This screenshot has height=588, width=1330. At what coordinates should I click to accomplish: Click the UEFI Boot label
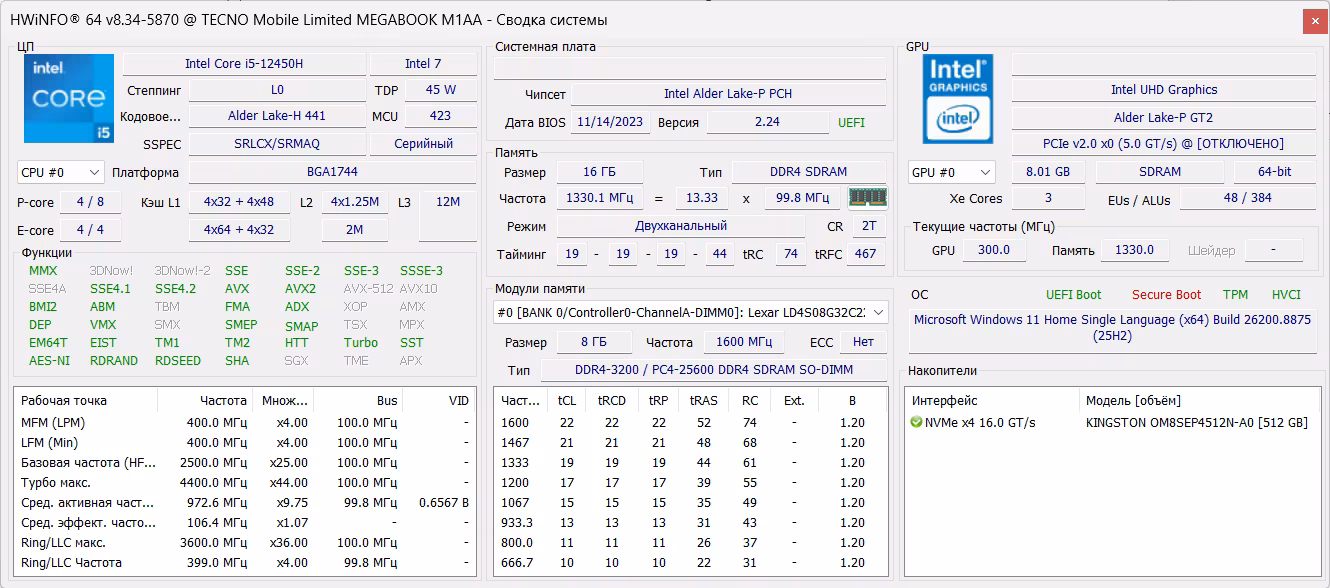[x=1073, y=295]
